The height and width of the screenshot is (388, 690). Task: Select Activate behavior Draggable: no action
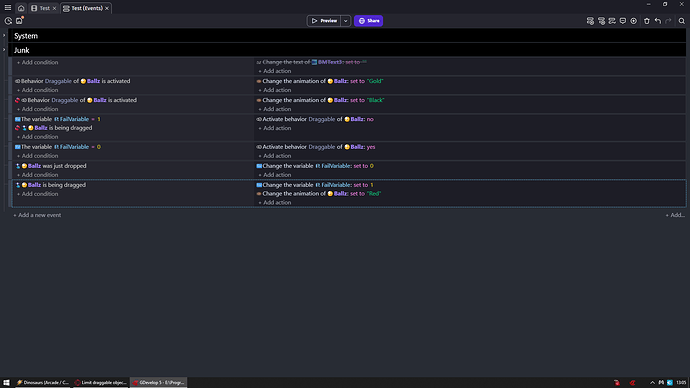[x=315, y=119]
